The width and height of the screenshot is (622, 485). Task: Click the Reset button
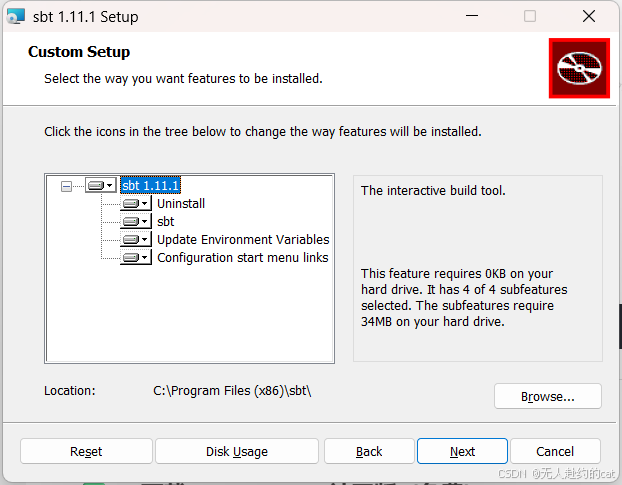pyautogui.click(x=86, y=451)
